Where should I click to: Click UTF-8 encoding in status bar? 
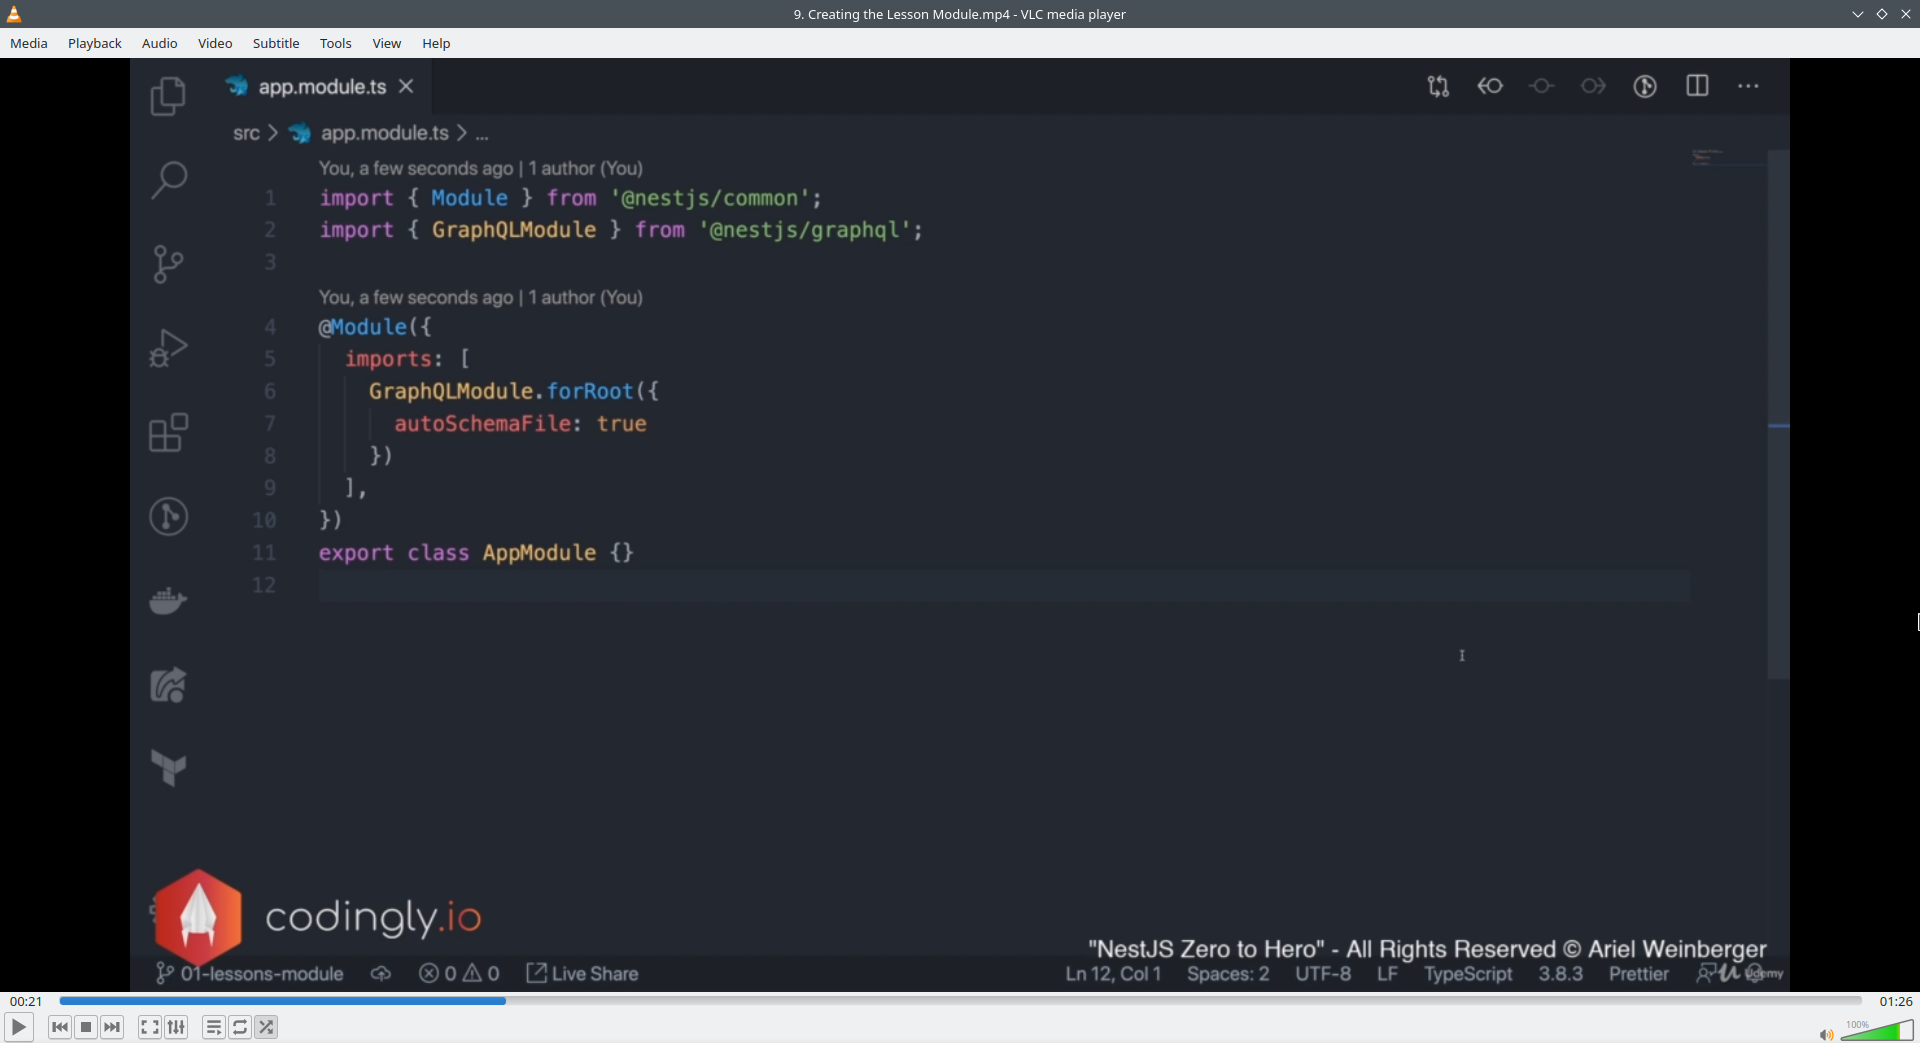1323,974
